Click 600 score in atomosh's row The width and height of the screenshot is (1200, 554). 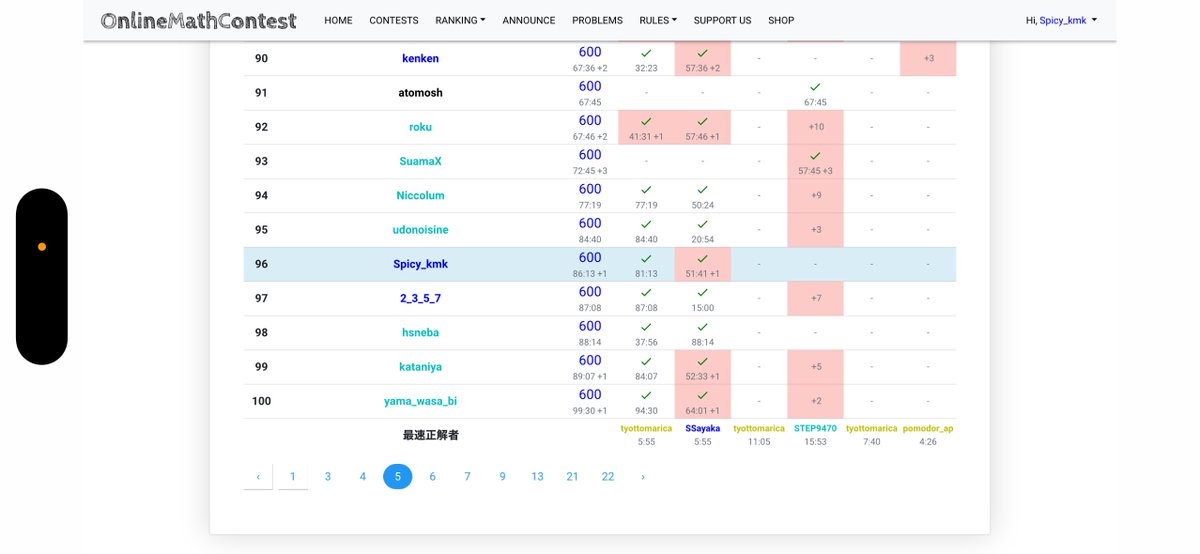590,86
